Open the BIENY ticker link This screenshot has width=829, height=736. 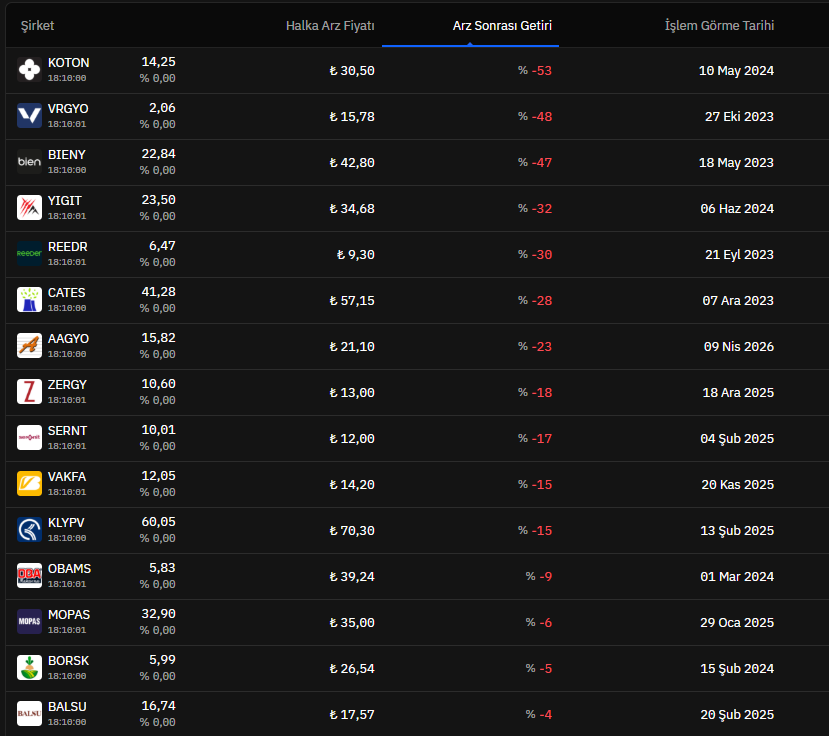[x=67, y=155]
